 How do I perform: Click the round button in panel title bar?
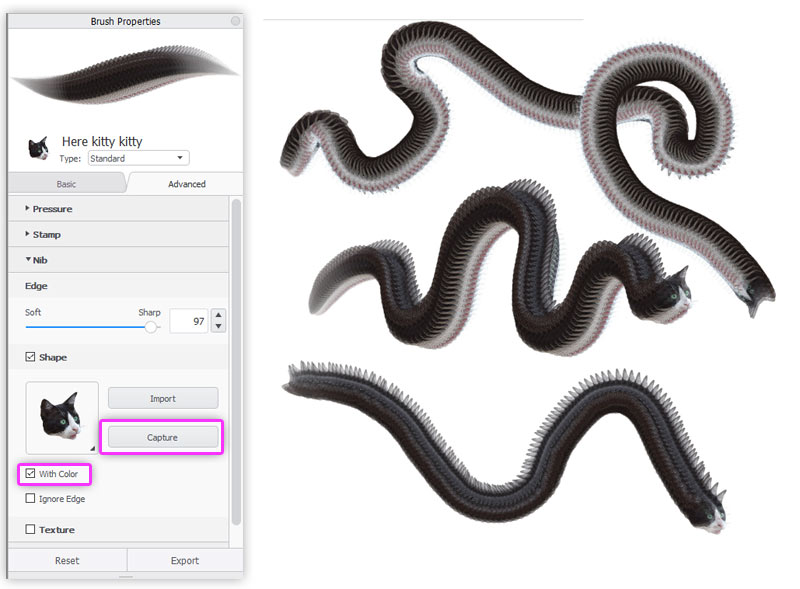pyautogui.click(x=235, y=21)
